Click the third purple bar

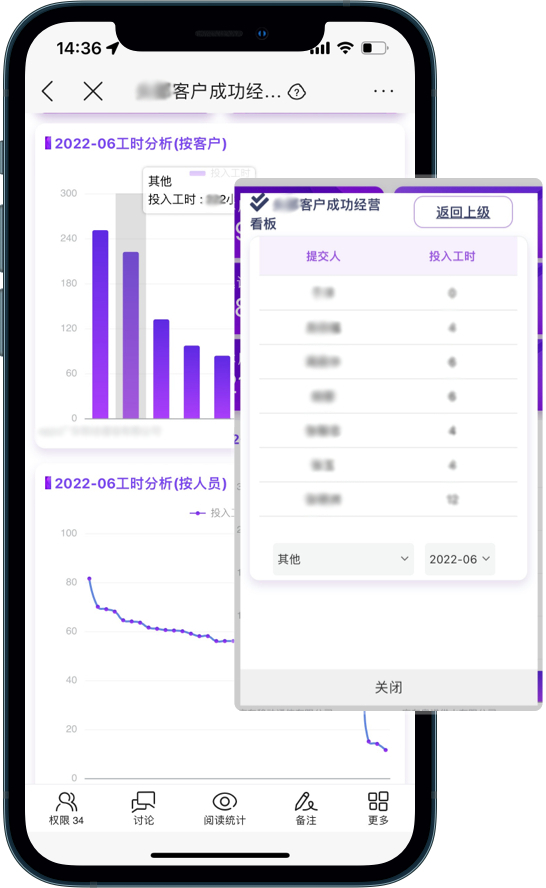point(161,369)
